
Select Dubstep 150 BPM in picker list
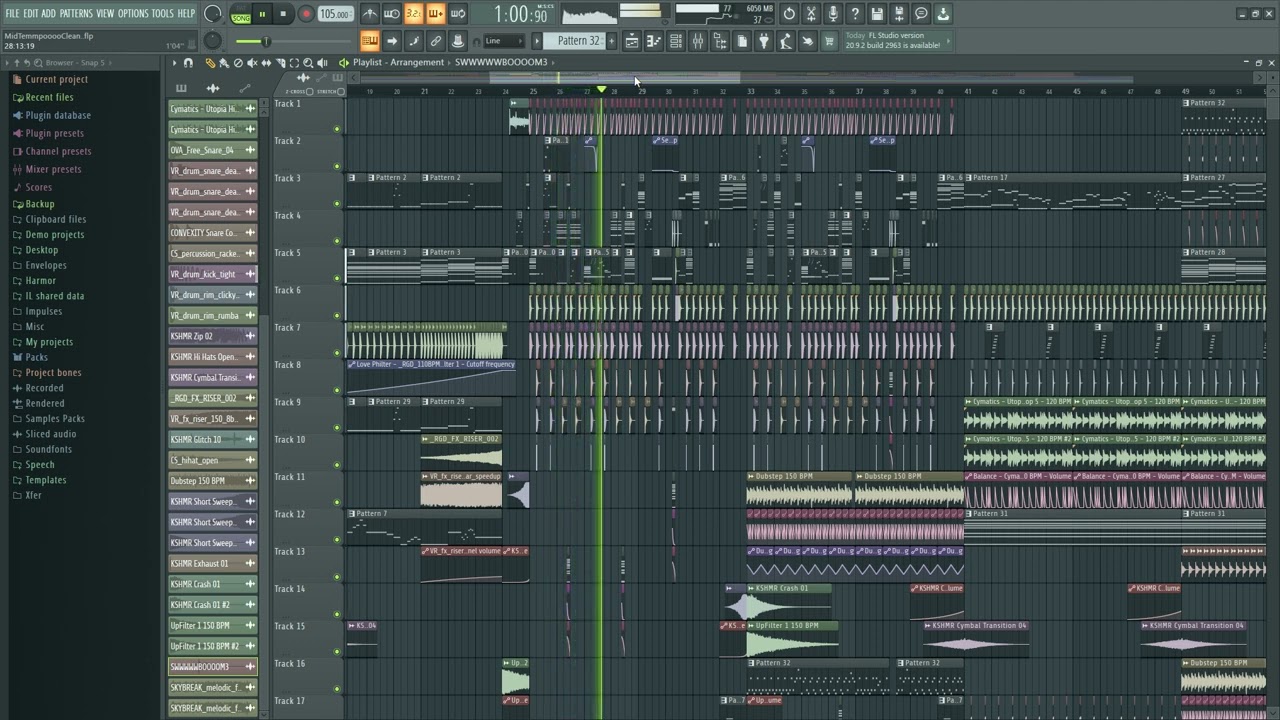212,481
